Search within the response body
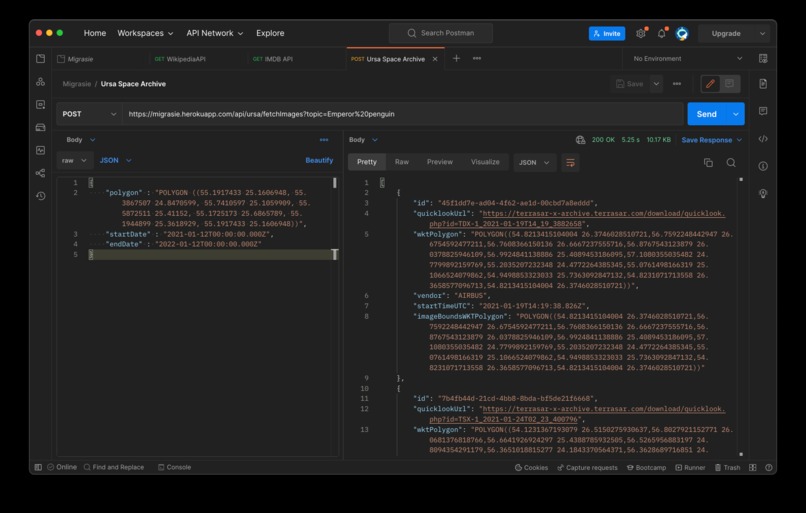Viewport: 806px width, 513px height. [x=731, y=163]
